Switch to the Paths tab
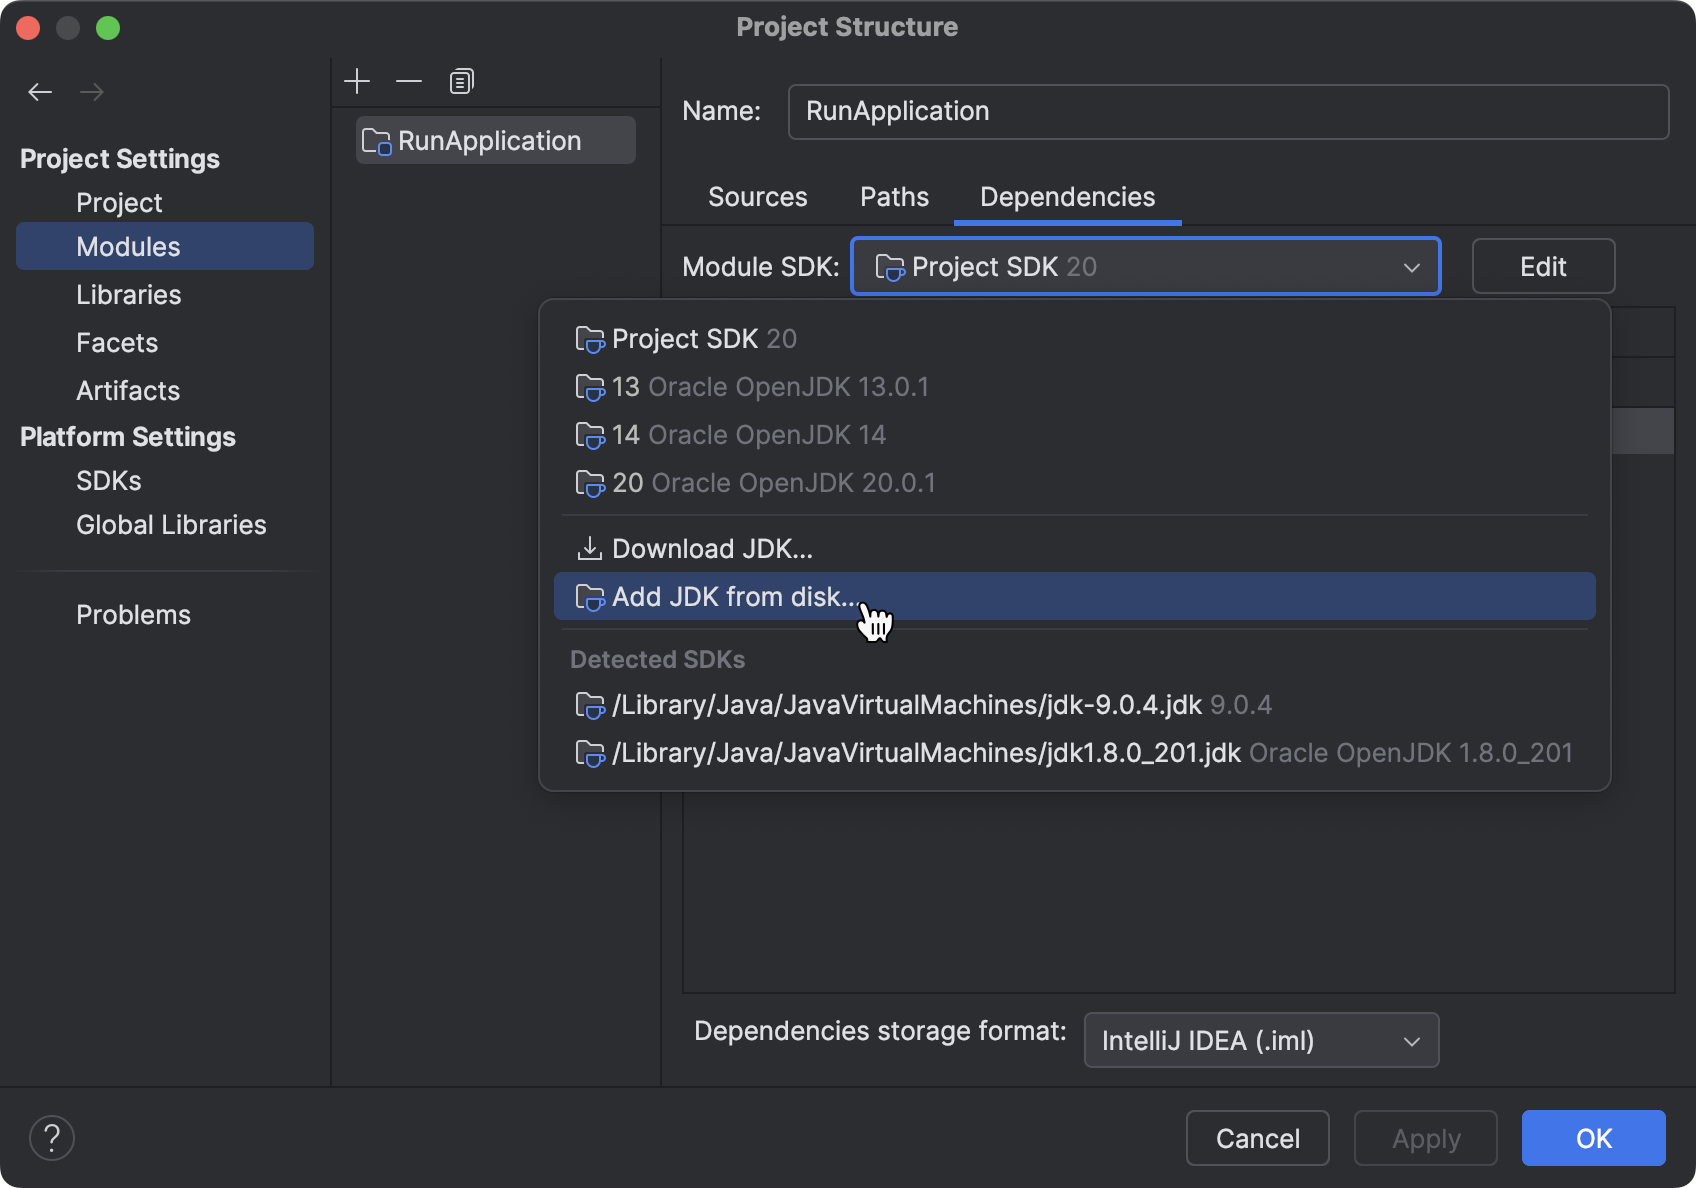This screenshot has width=1696, height=1188. pyautogui.click(x=893, y=197)
